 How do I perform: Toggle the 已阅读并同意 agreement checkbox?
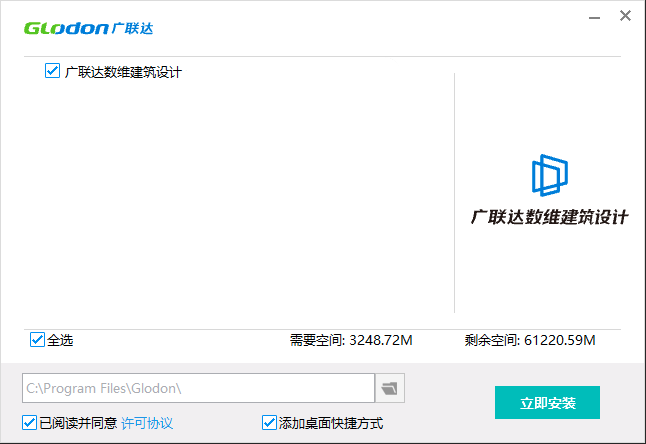pyautogui.click(x=29, y=423)
